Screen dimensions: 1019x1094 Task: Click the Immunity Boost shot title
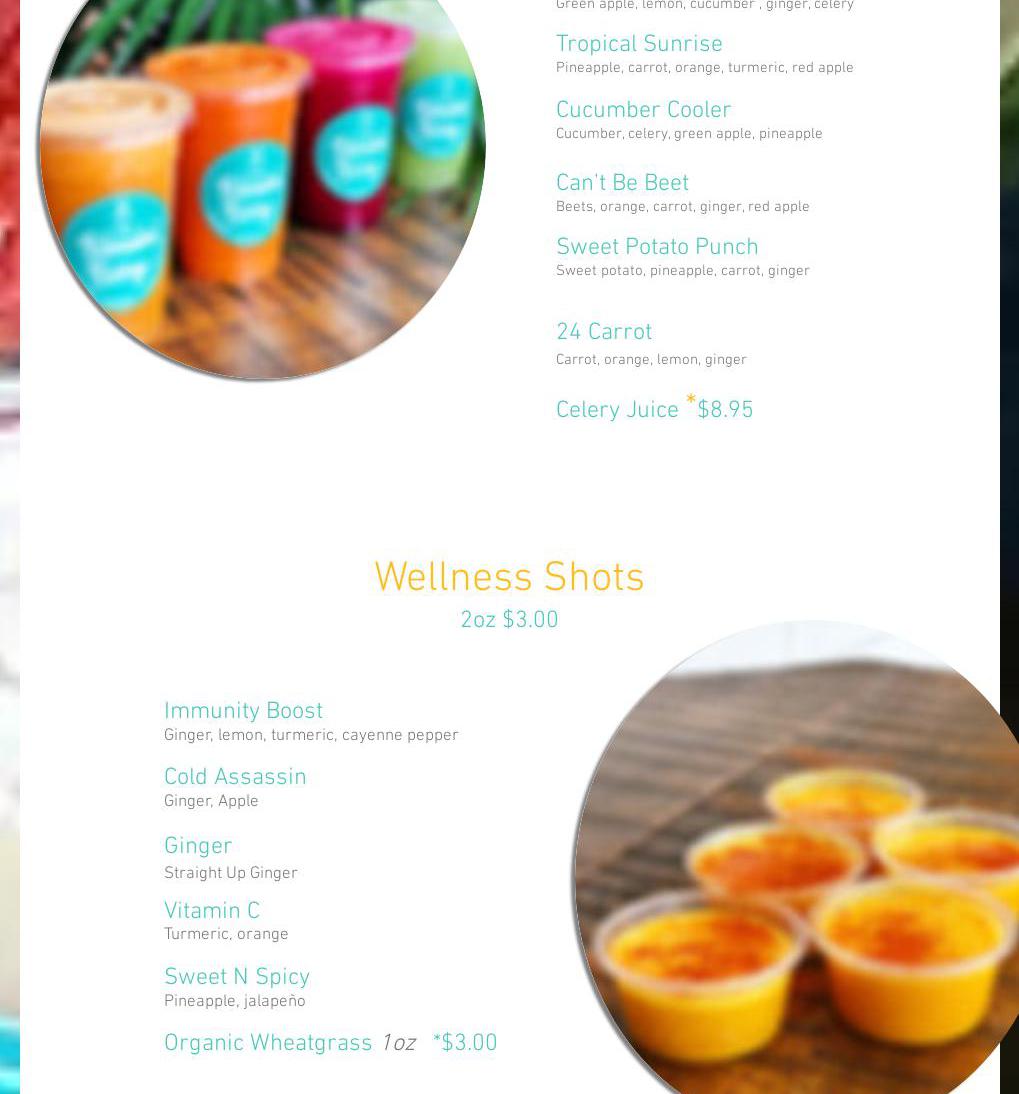pos(243,711)
